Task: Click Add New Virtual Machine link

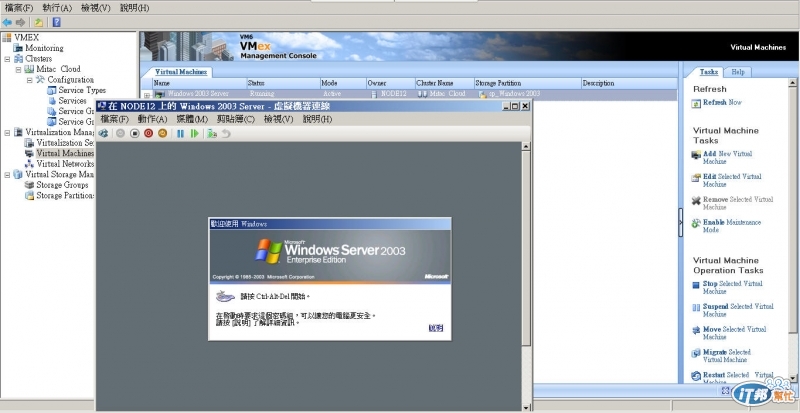Action: (x=728, y=157)
